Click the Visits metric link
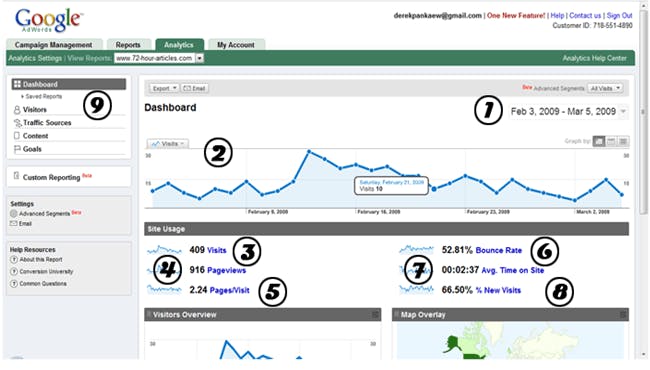650x370 pixels. pos(217,250)
